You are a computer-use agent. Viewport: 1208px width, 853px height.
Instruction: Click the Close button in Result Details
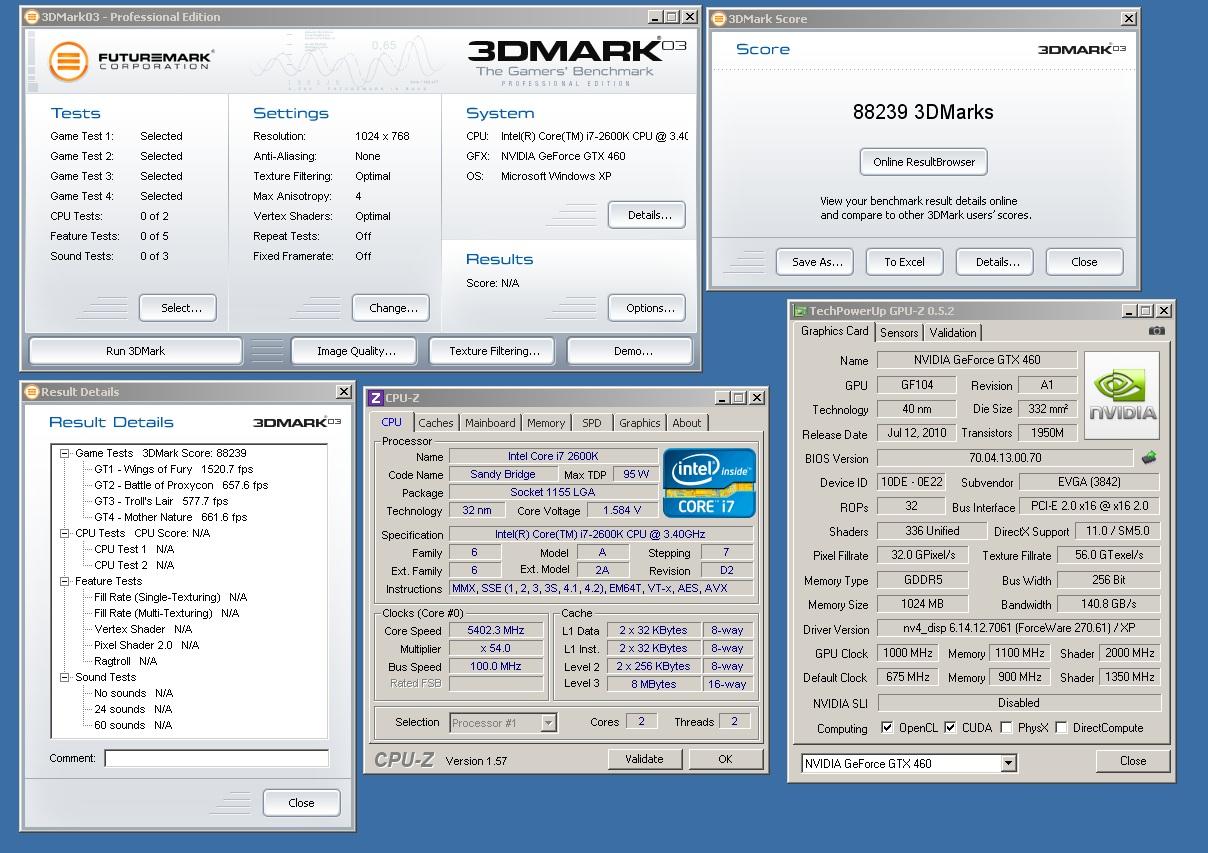point(301,803)
